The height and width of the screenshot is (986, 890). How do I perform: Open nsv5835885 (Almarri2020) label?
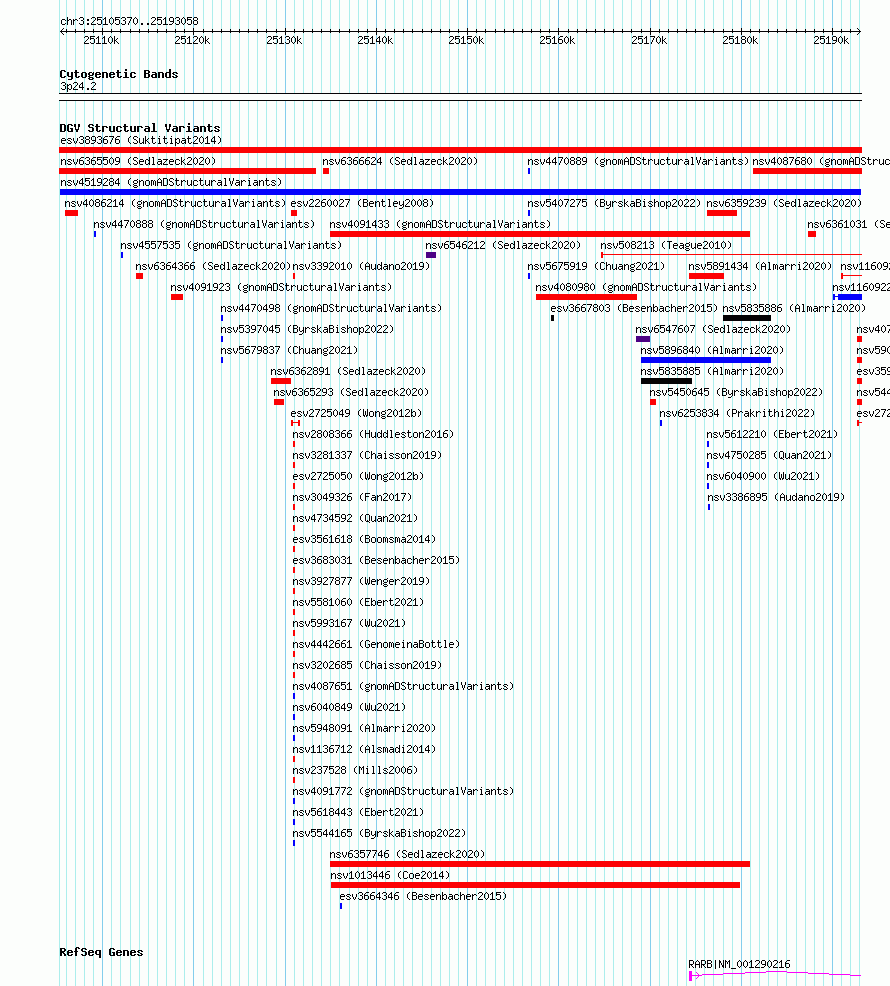pos(712,372)
